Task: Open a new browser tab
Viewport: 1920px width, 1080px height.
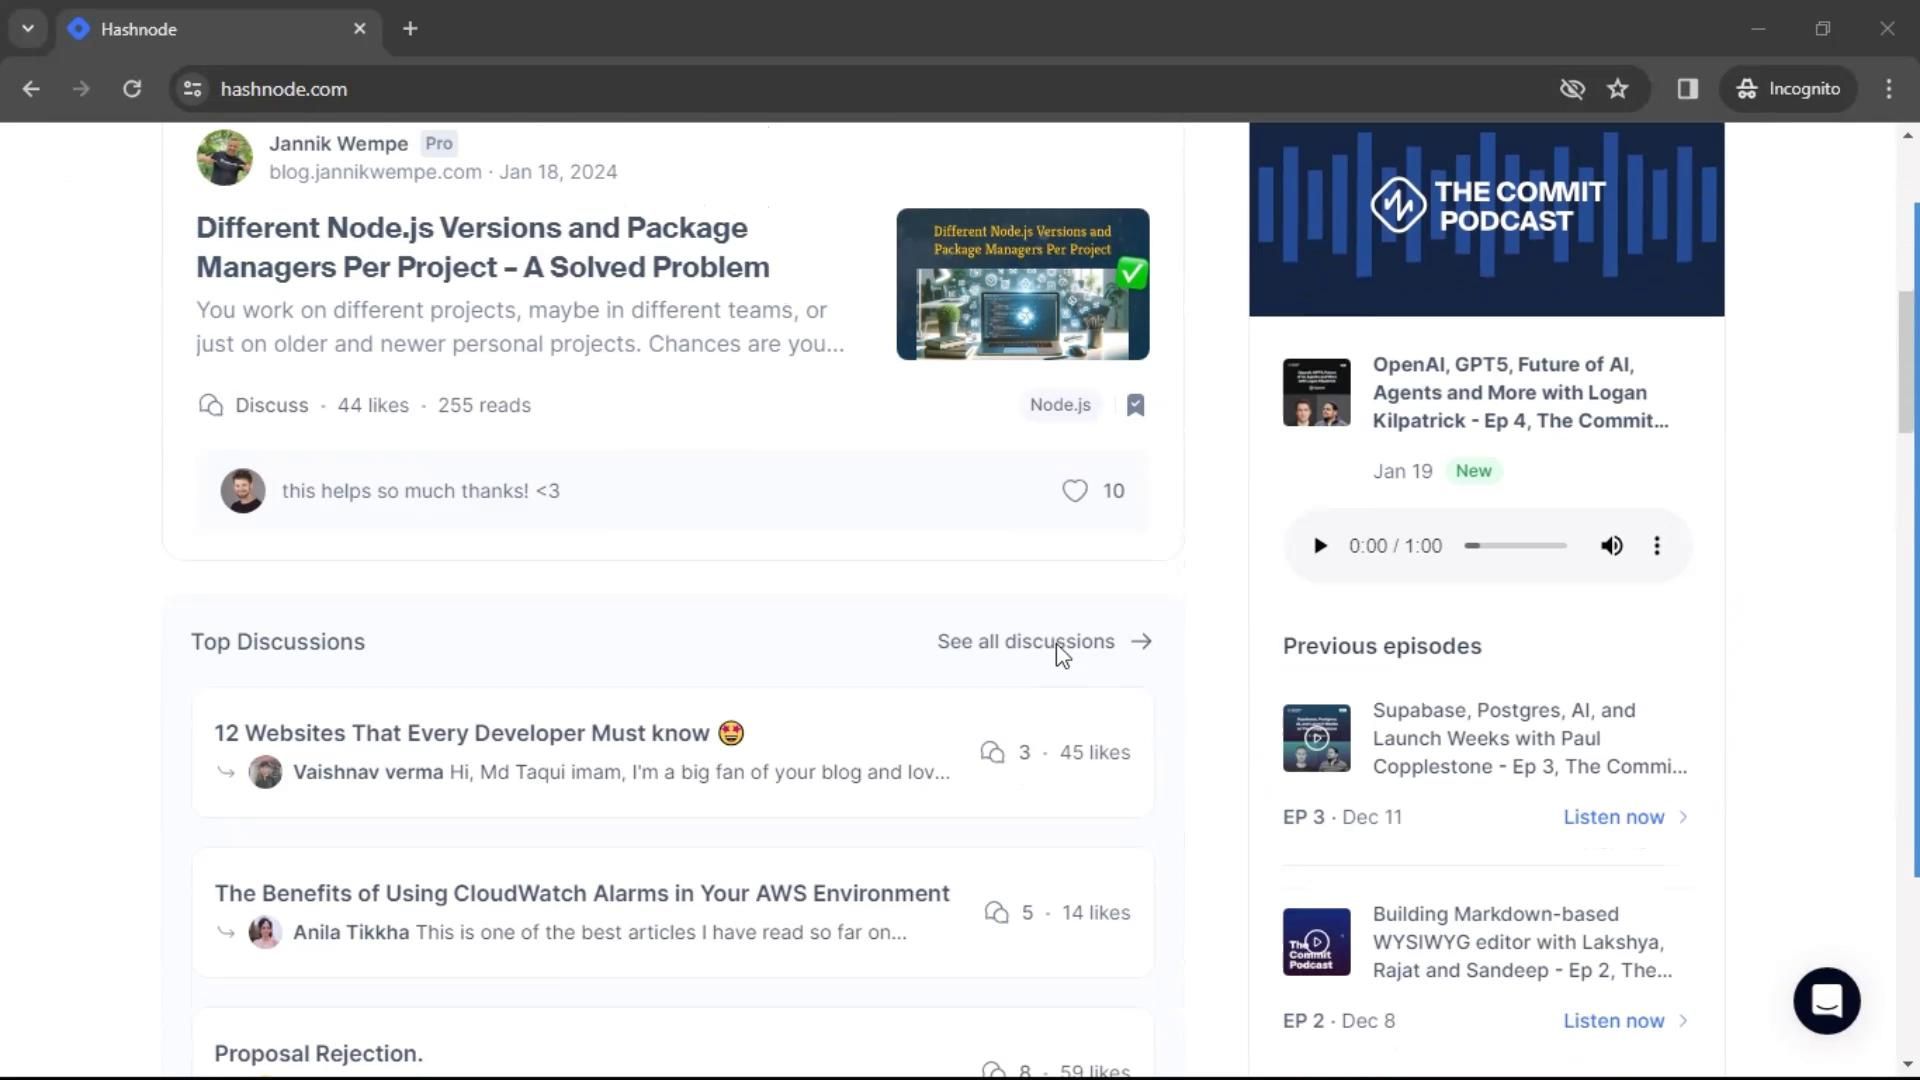Action: 410,29
